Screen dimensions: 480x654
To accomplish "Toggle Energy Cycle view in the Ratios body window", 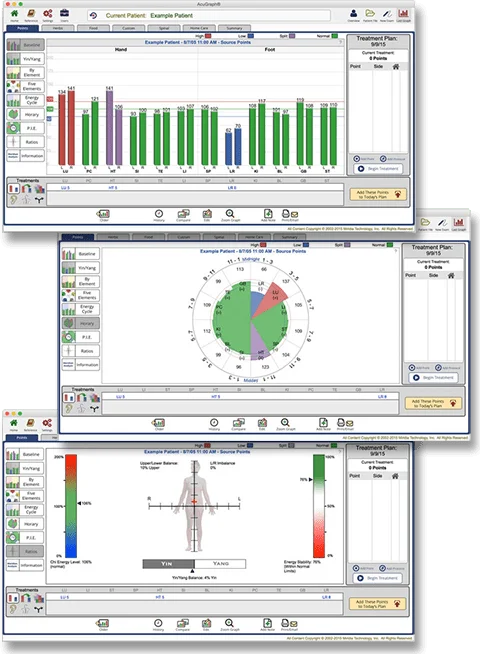I will pyautogui.click(x=25, y=510).
